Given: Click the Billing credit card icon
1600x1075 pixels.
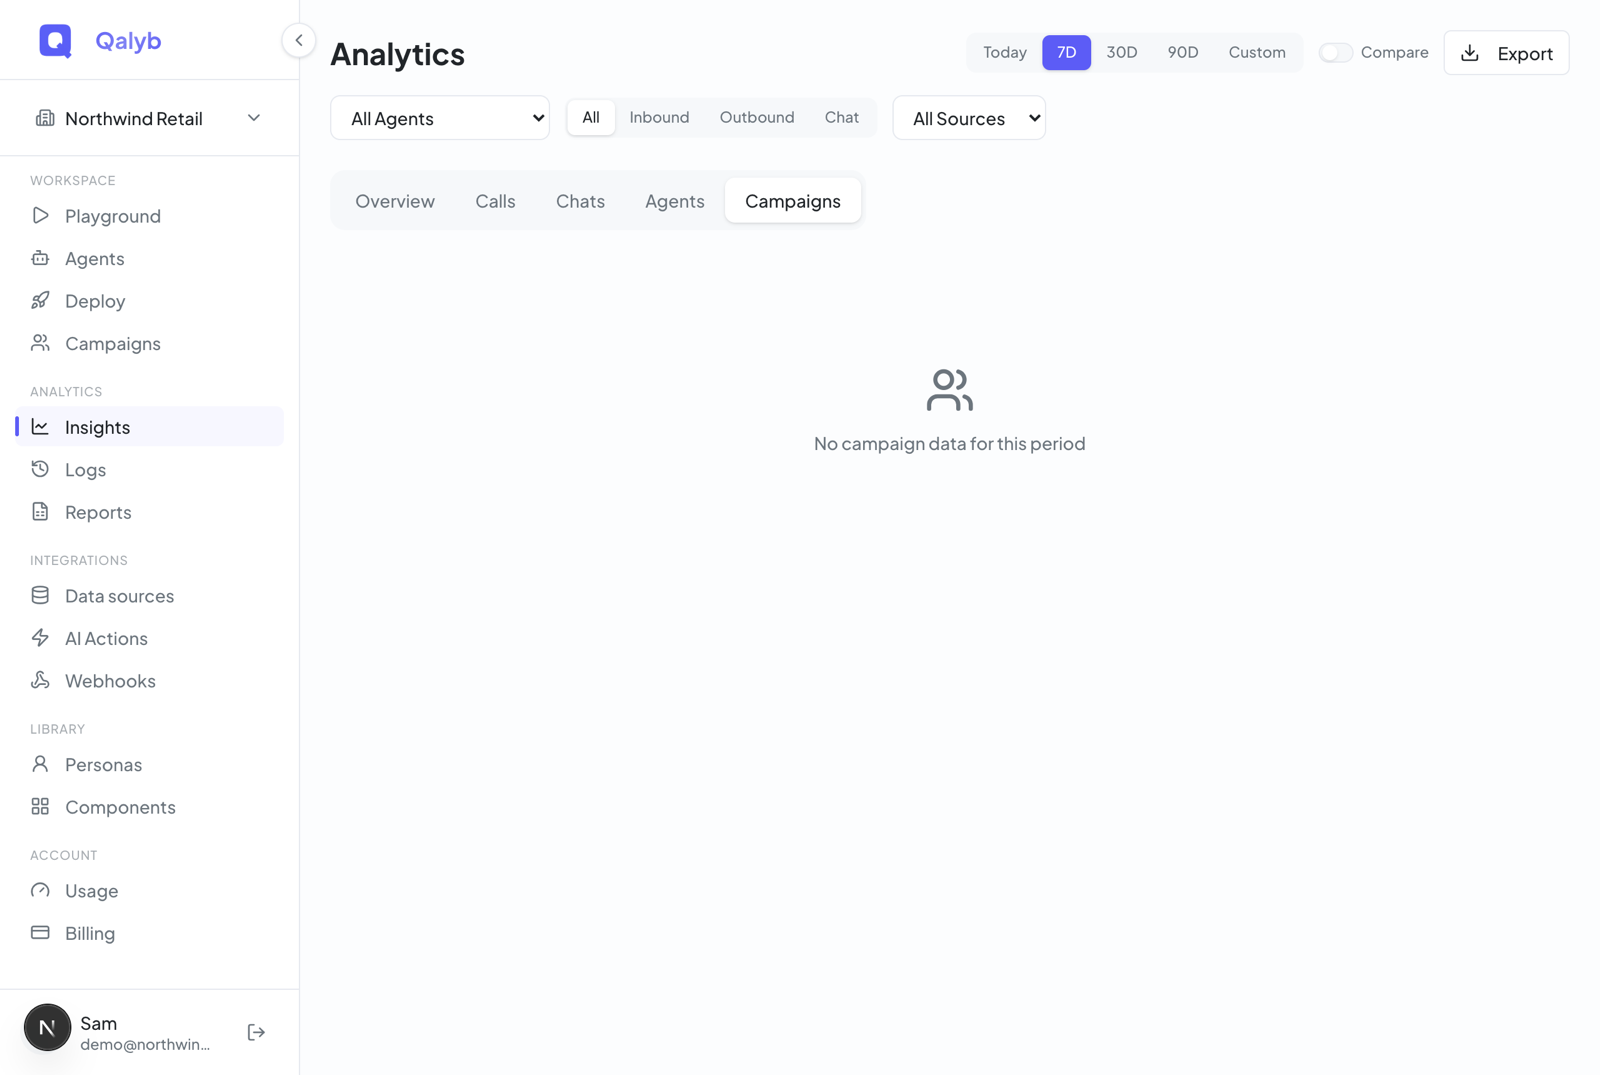Looking at the screenshot, I should (x=40, y=932).
